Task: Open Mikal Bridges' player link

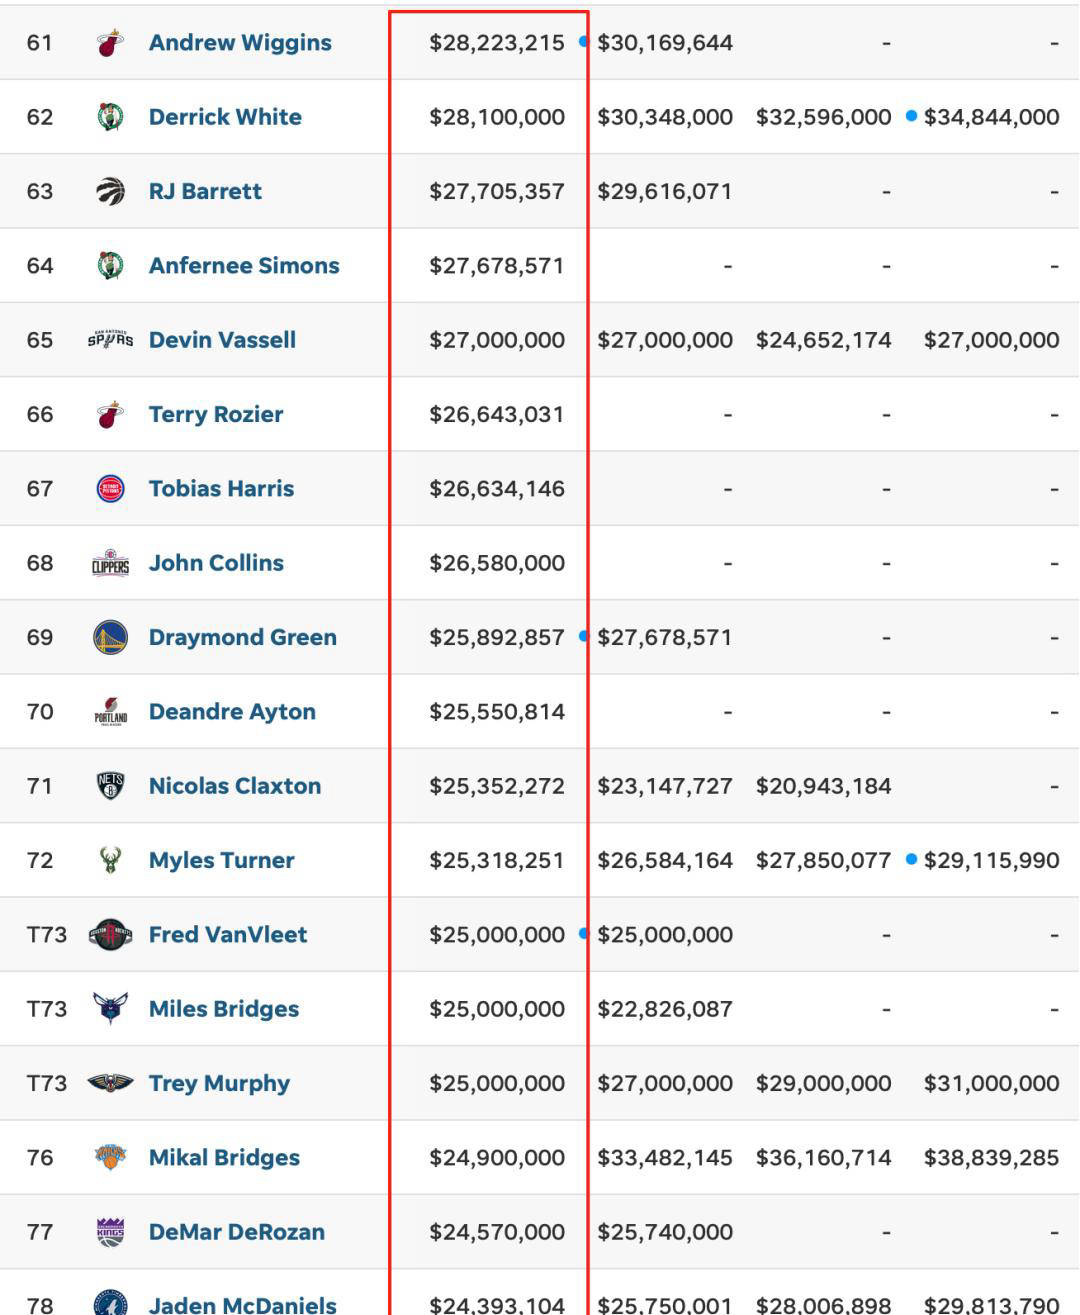Action: 224,1158
